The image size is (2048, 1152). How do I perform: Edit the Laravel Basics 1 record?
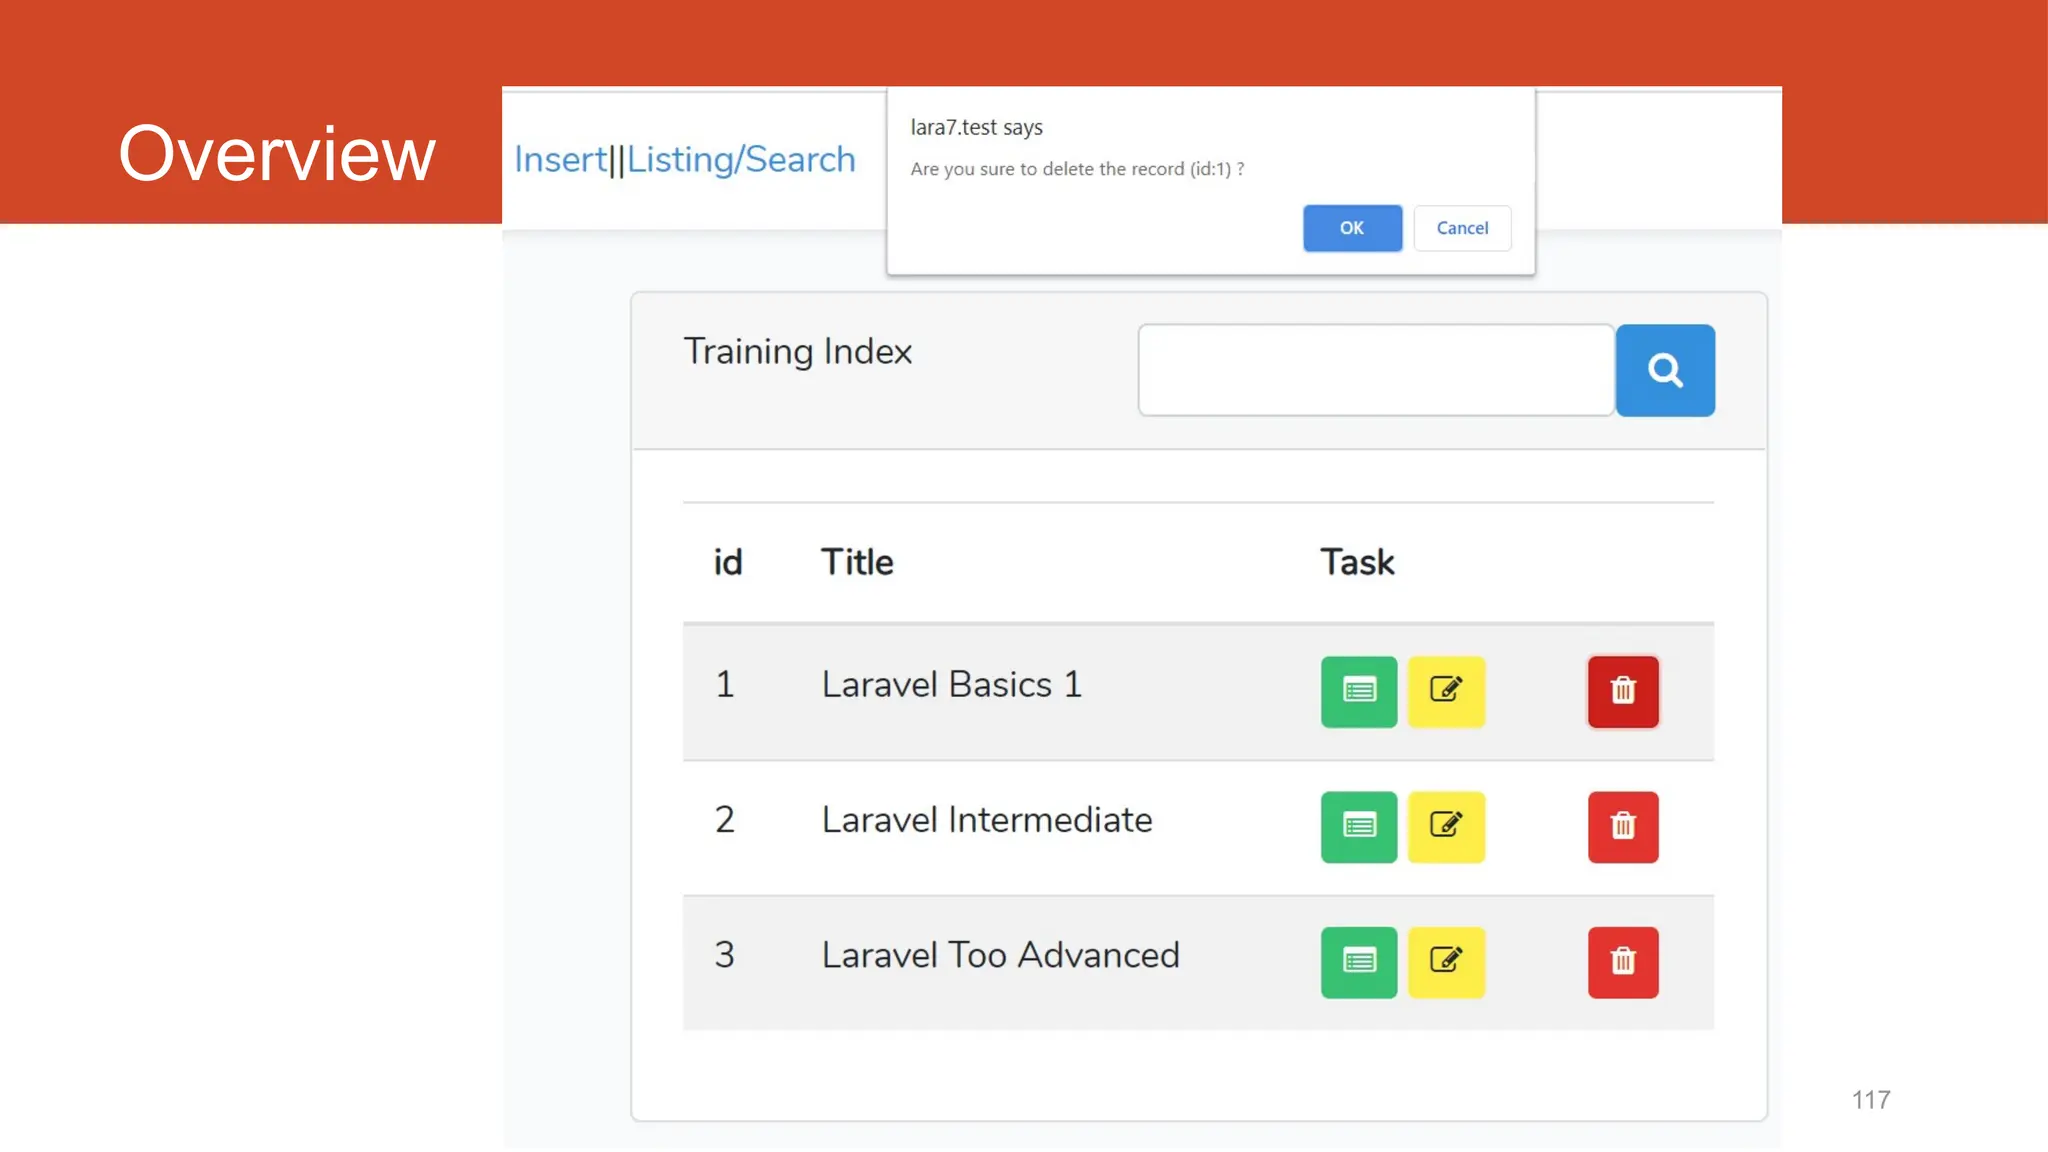pyautogui.click(x=1446, y=691)
